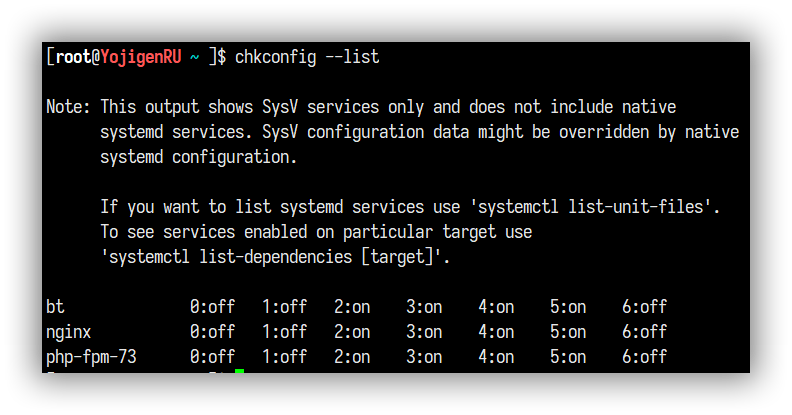Click the bt row 3:on entry
The image size is (792, 415).
(424, 306)
